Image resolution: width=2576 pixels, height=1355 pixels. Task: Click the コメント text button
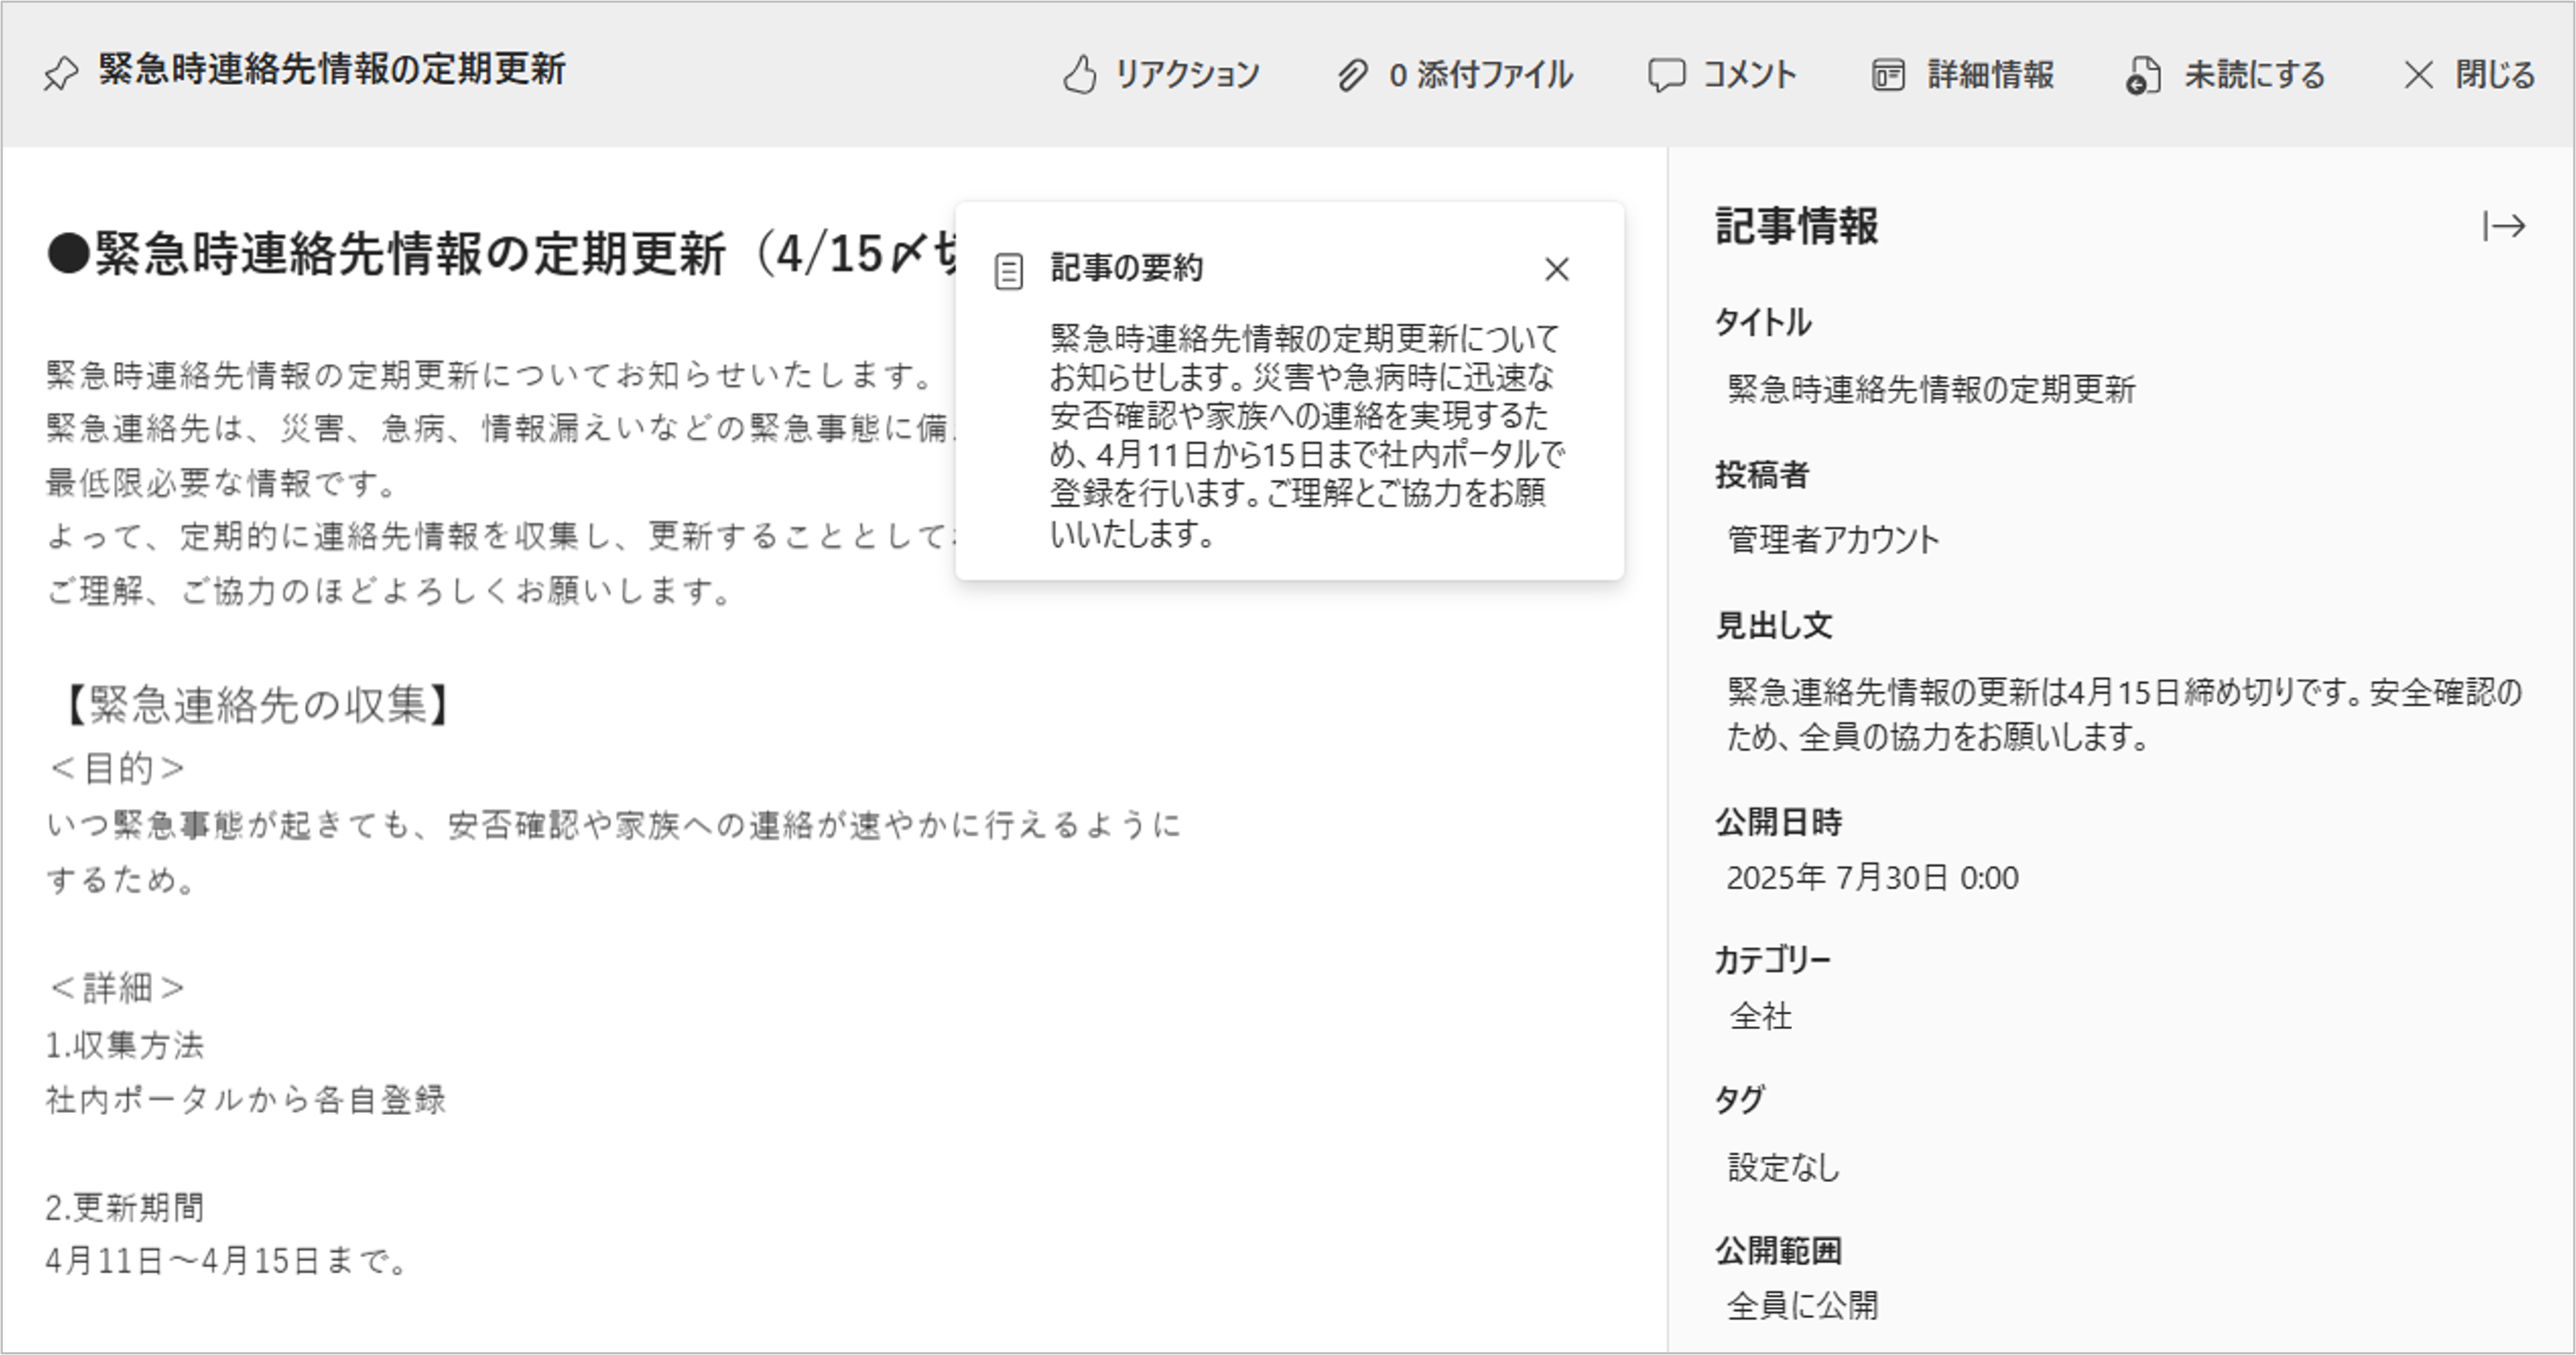click(1749, 75)
